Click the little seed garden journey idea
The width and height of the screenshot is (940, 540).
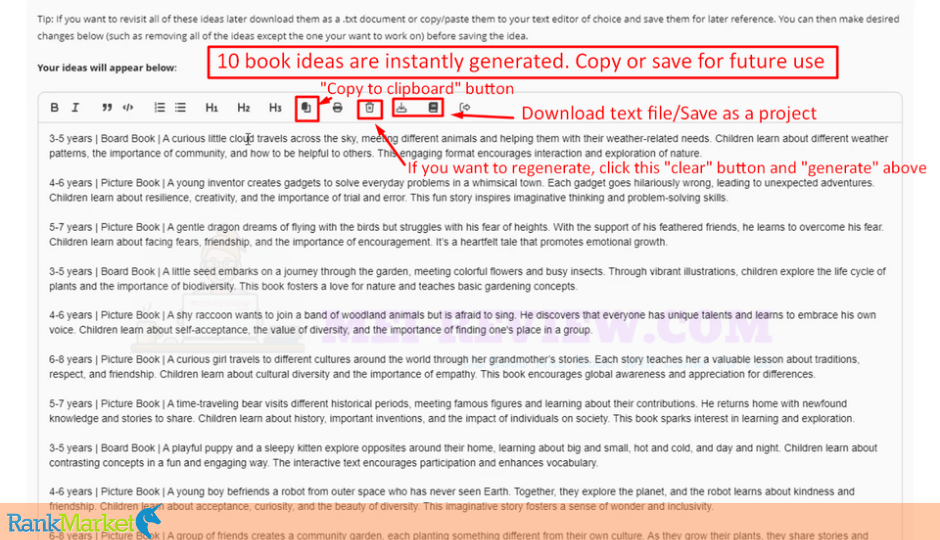tap(468, 279)
